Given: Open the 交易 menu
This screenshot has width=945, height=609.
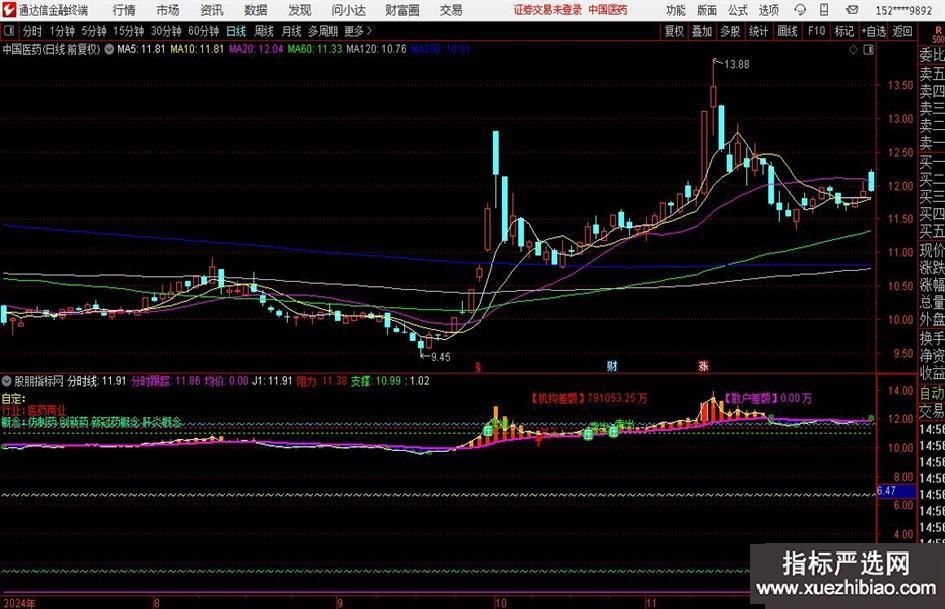Looking at the screenshot, I should tap(451, 10).
